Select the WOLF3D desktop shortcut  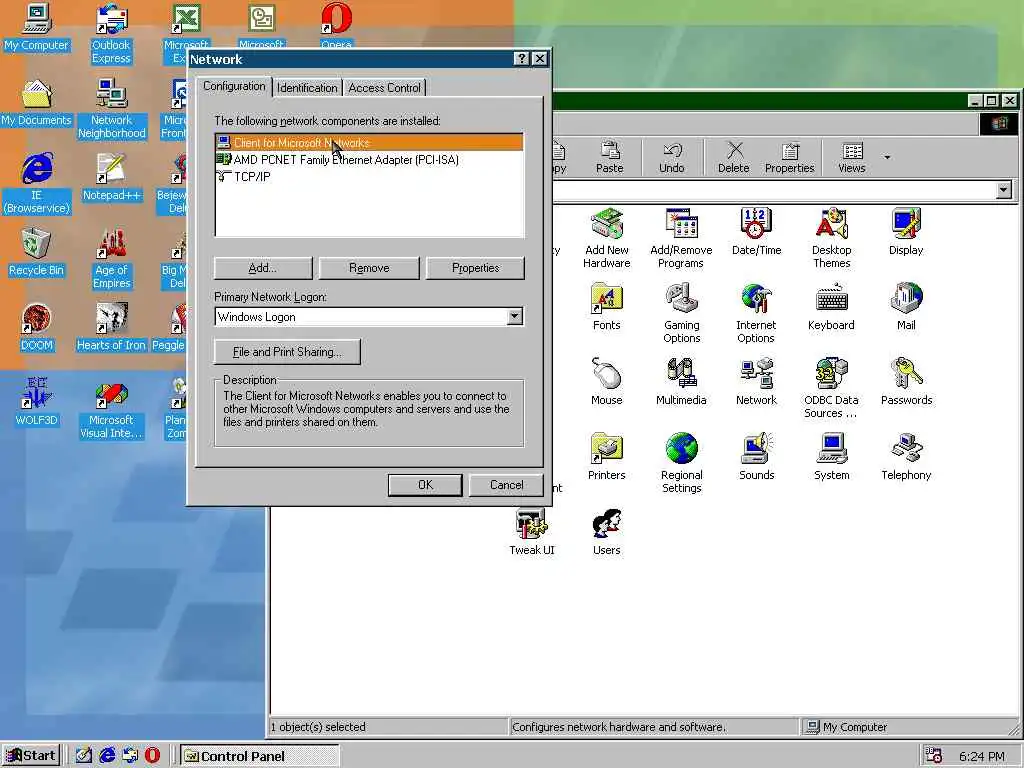pos(37,403)
